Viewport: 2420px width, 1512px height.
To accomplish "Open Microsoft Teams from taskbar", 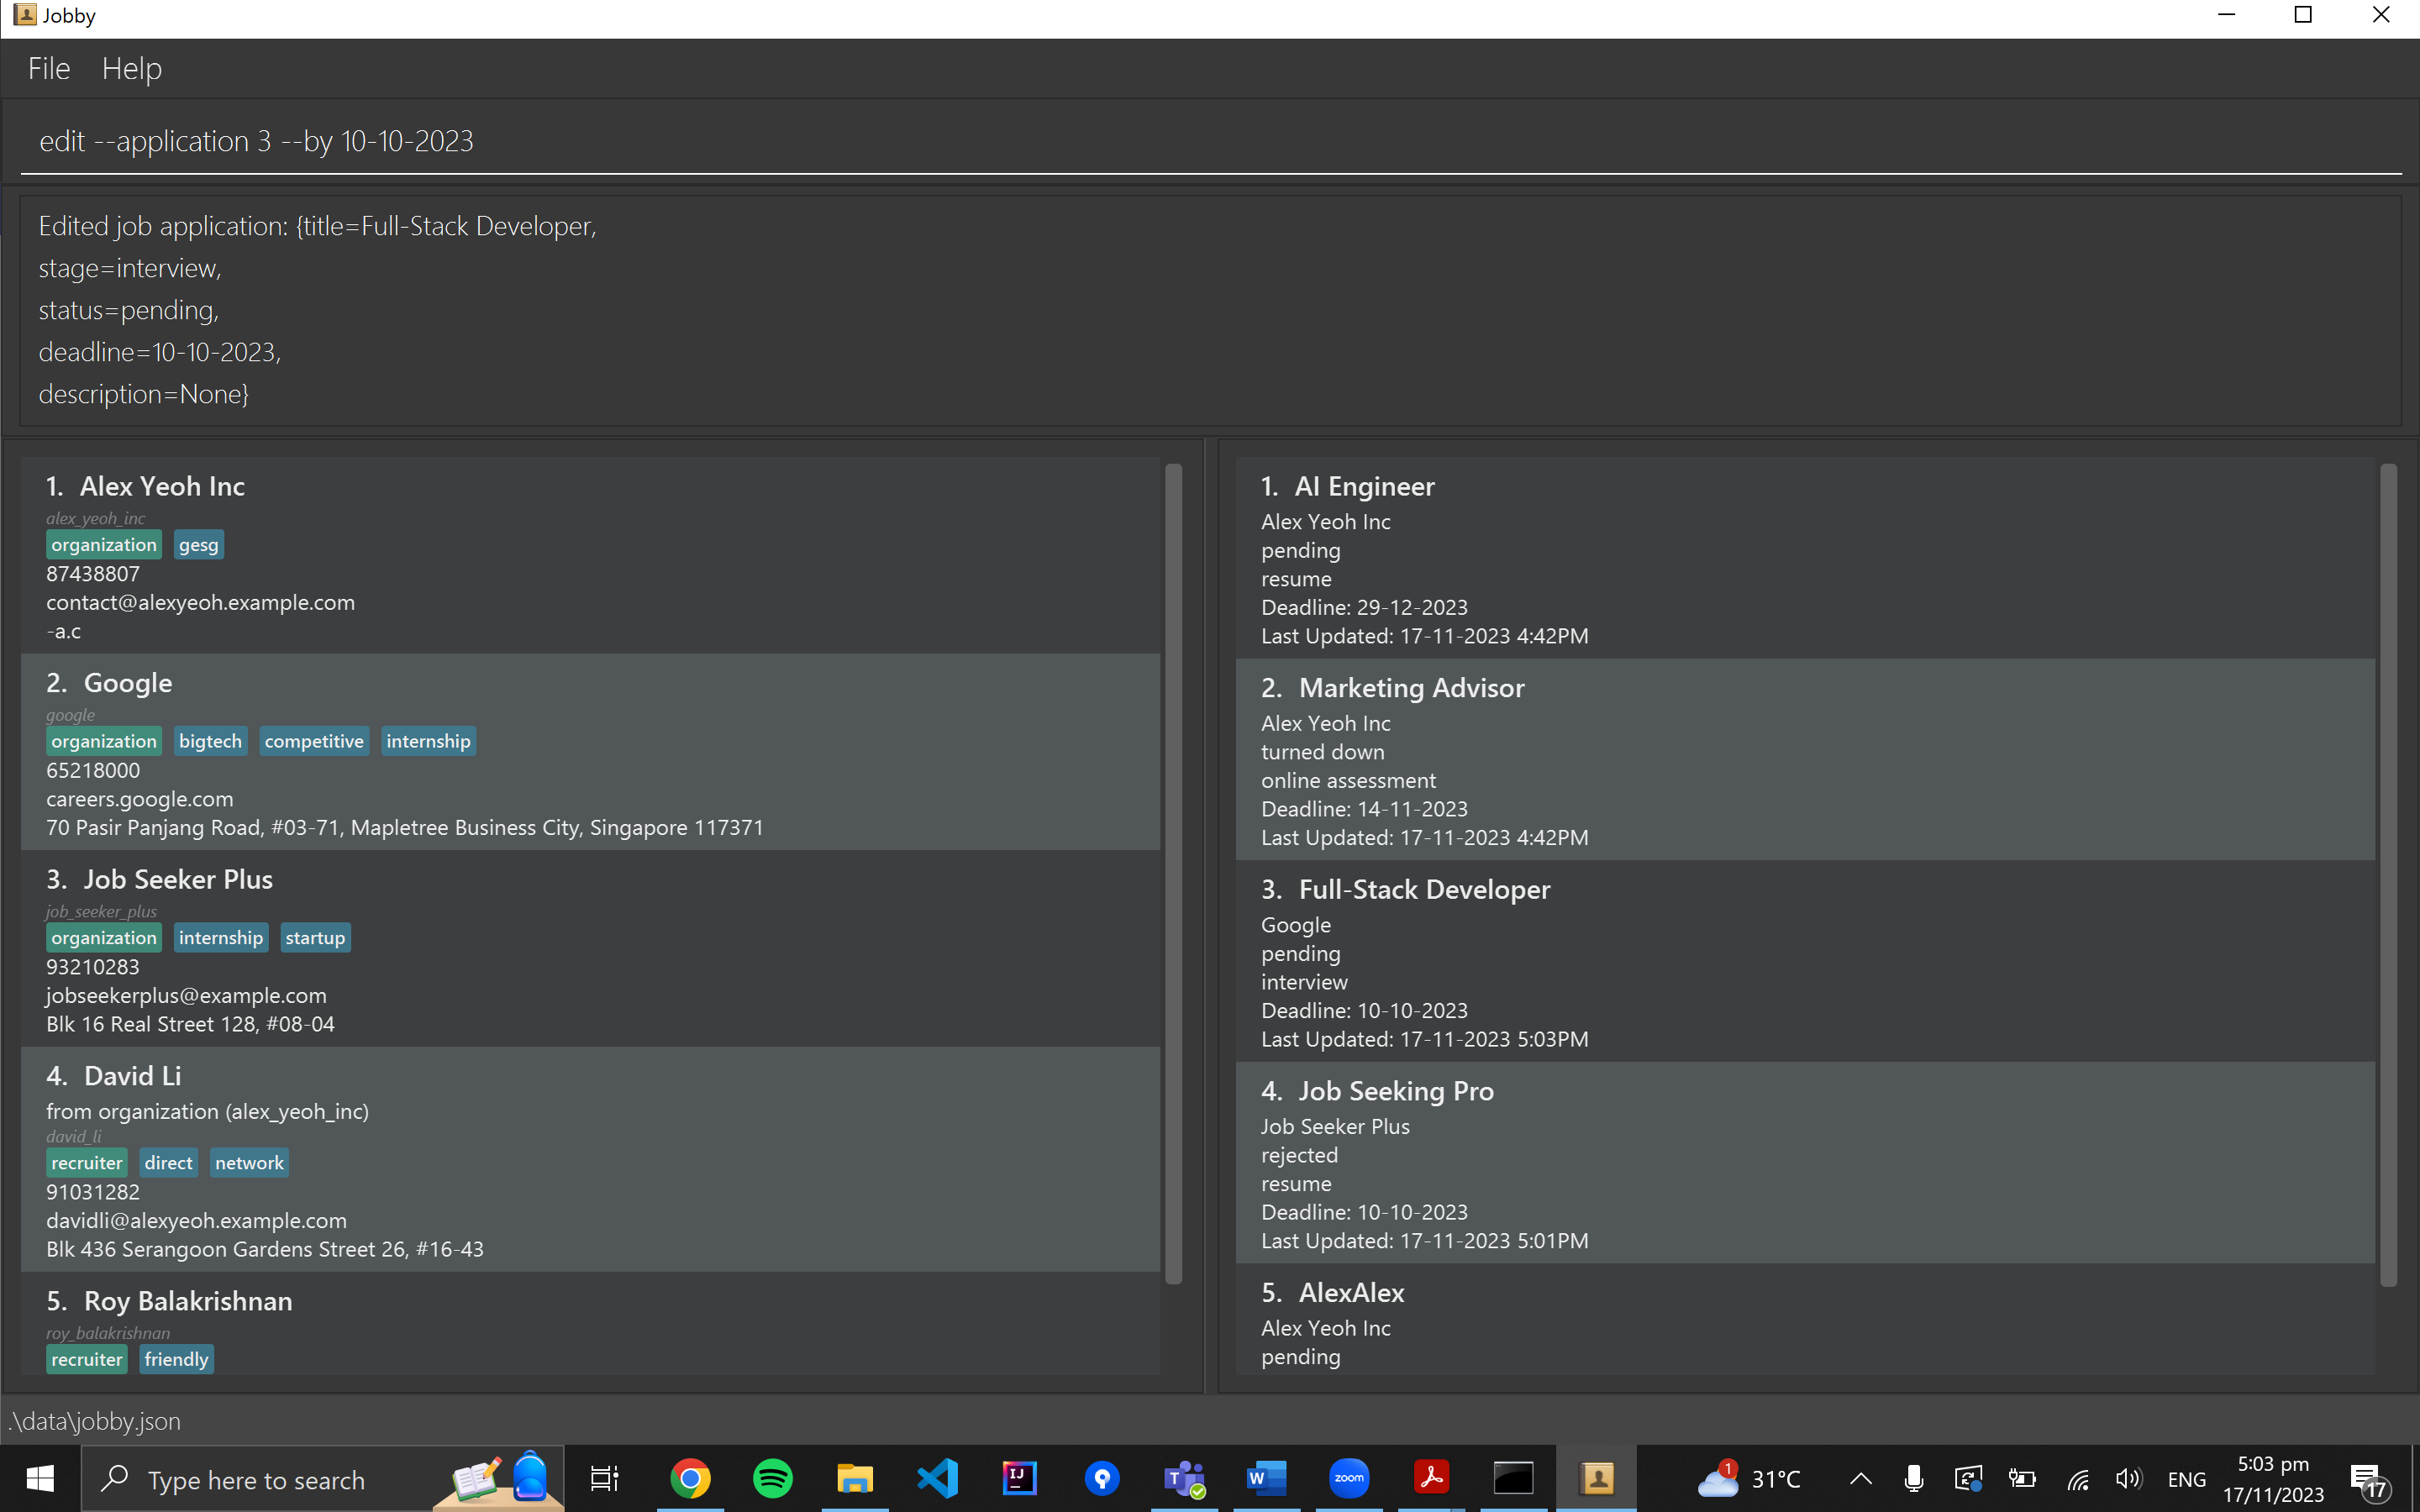I will click(x=1184, y=1478).
